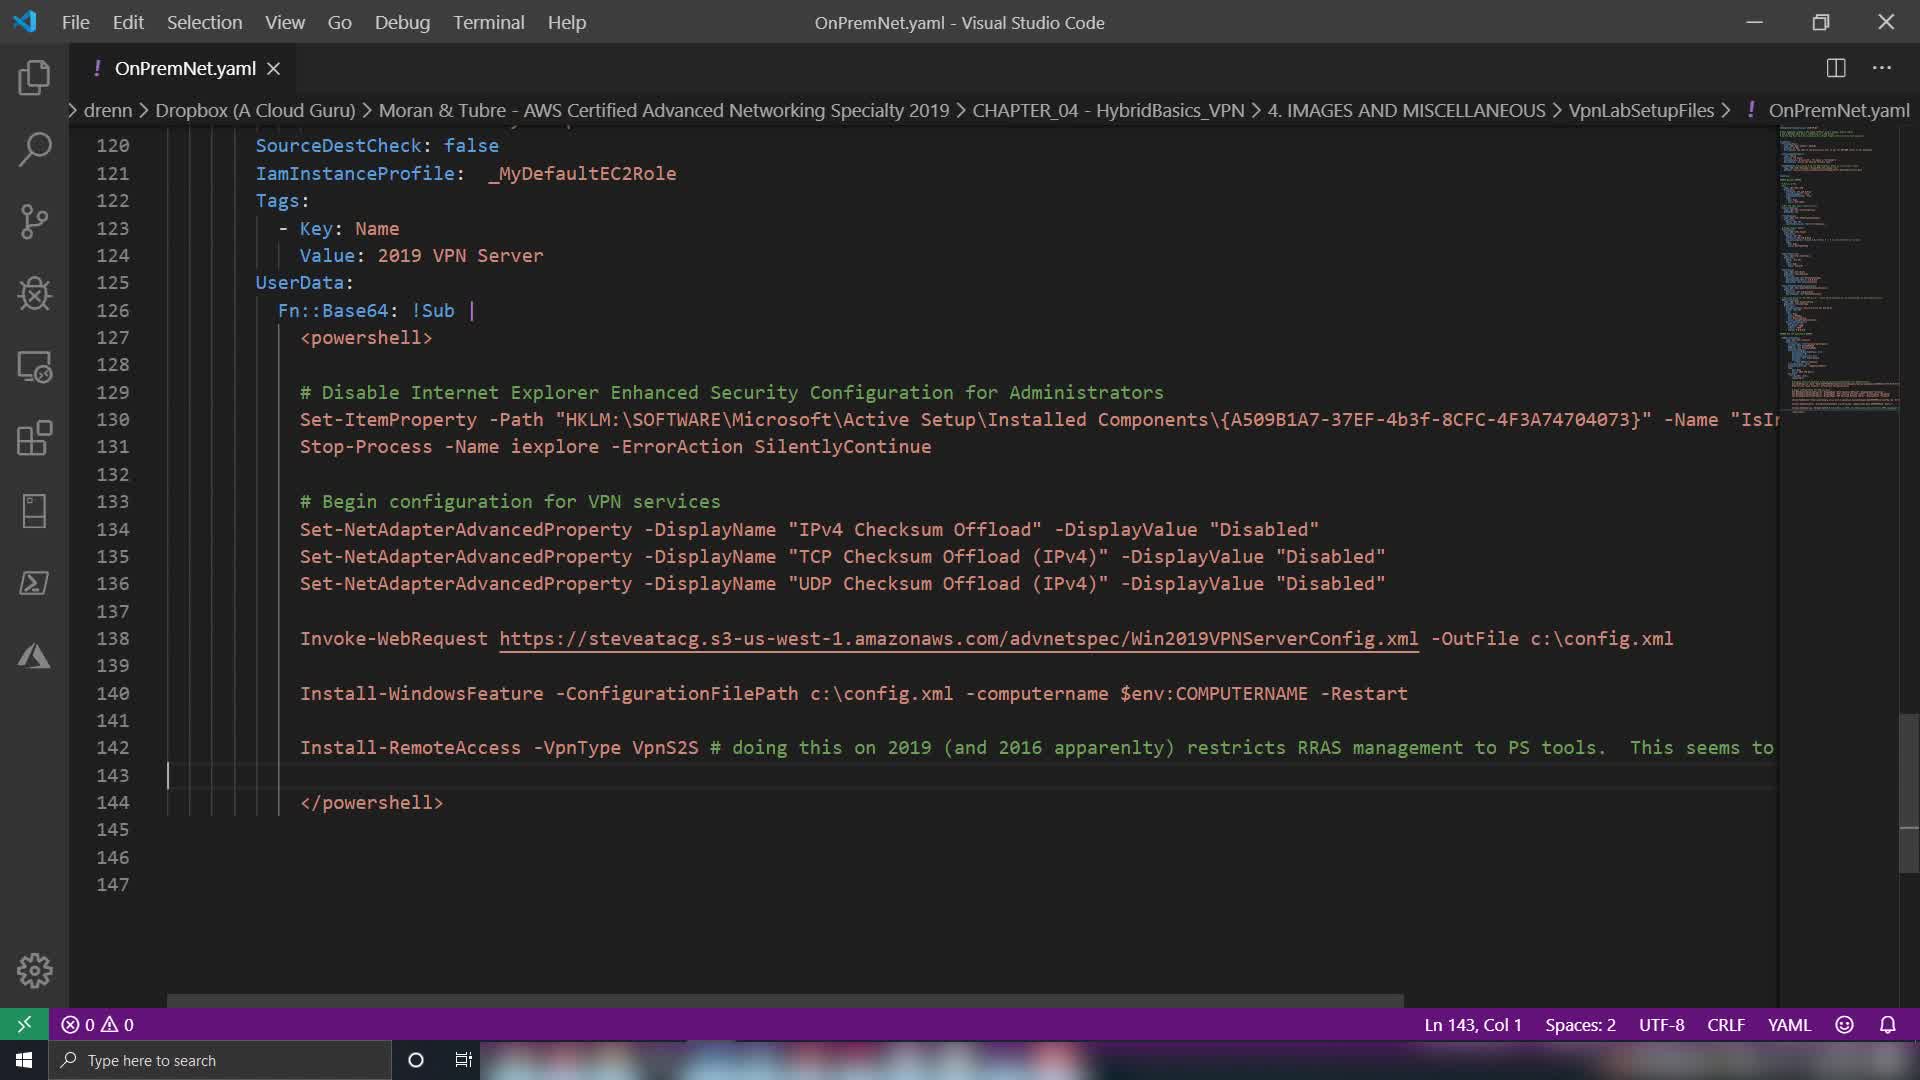Screen dimensions: 1920x1080
Task: Open the Explorer view in activity bar
Action: (x=34, y=78)
